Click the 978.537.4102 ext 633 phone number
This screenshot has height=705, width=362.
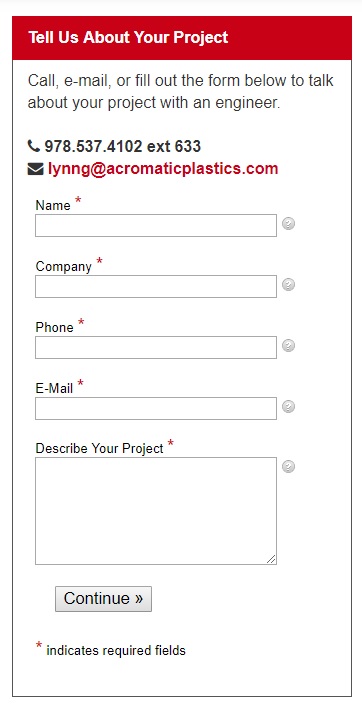[x=122, y=146]
